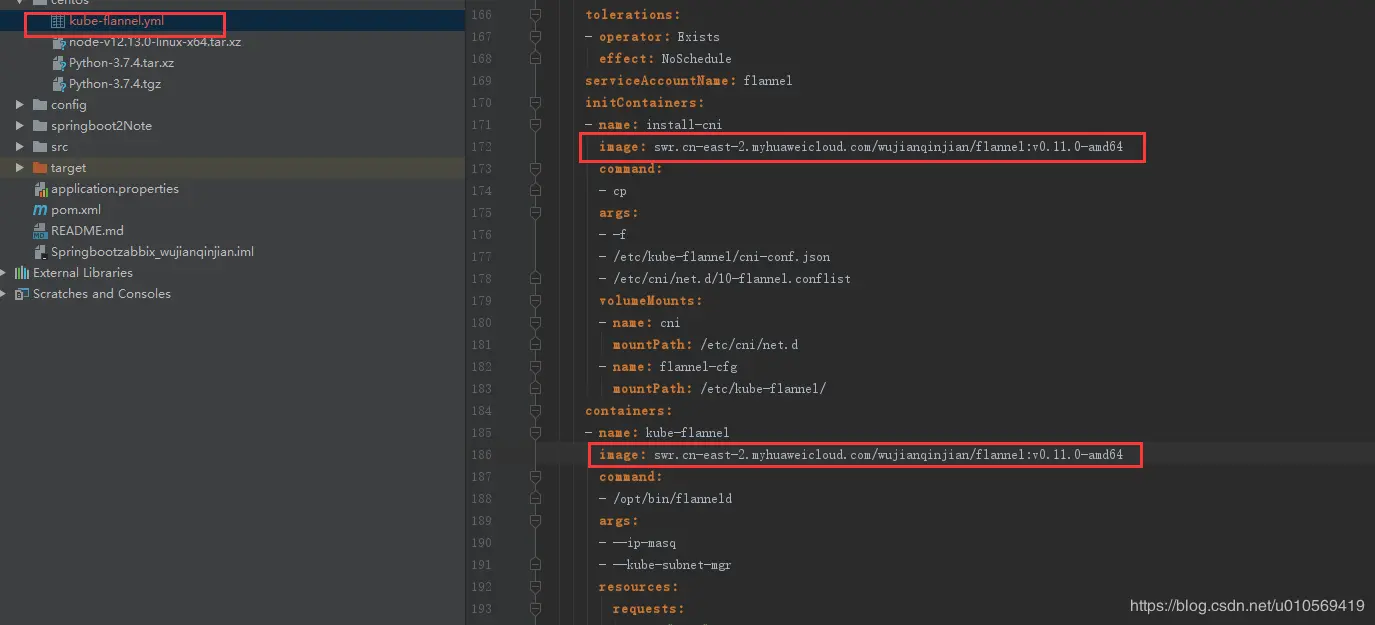Click the 'mountPath: /etc/kube-flannel/' line

[x=719, y=389]
